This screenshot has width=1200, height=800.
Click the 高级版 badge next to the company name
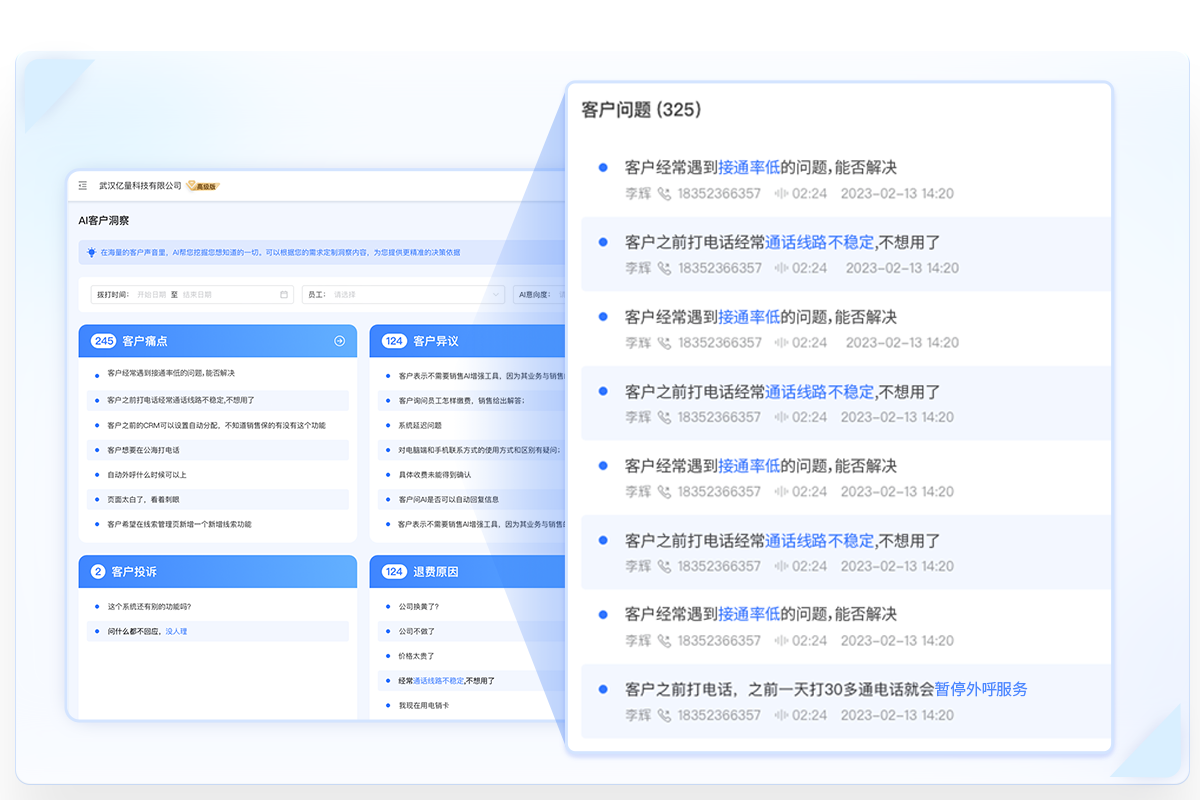203,186
